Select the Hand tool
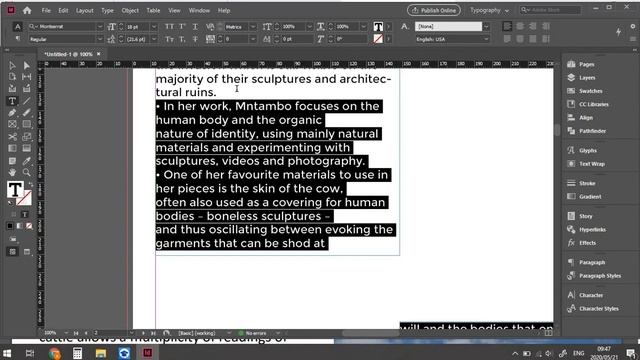 pyautogui.click(x=12, y=172)
